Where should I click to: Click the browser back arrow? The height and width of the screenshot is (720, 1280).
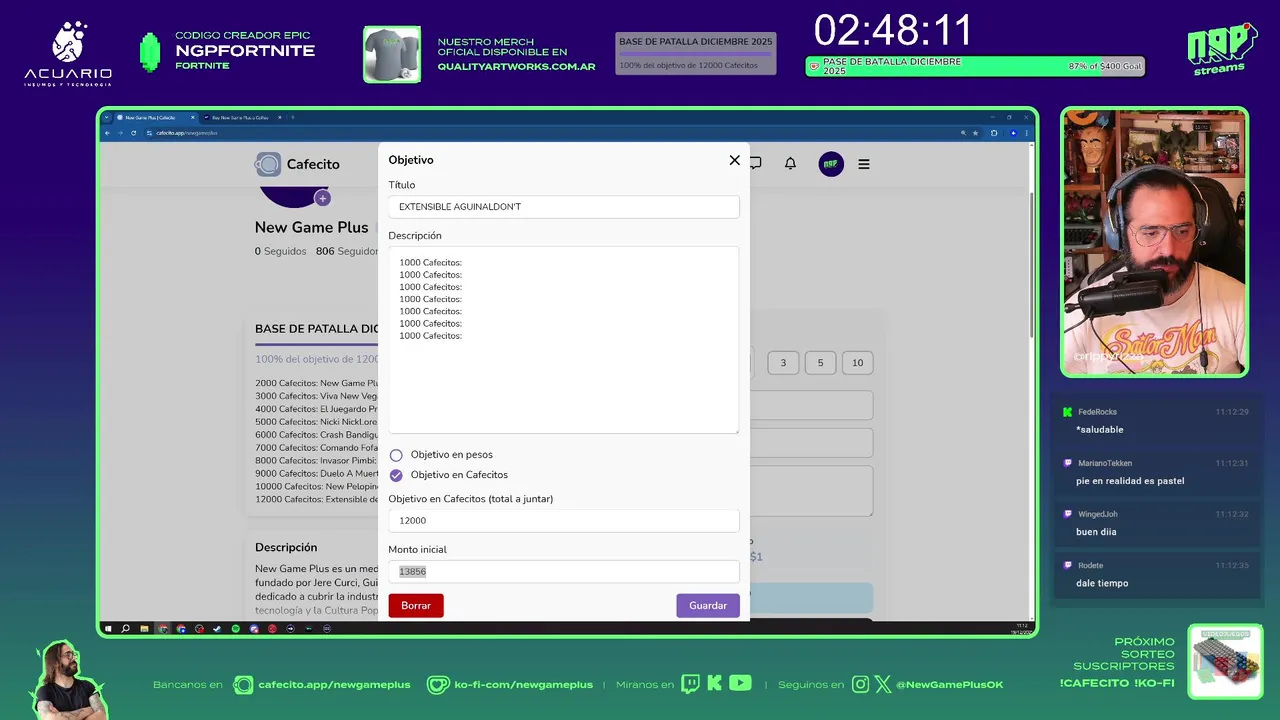pos(107,133)
